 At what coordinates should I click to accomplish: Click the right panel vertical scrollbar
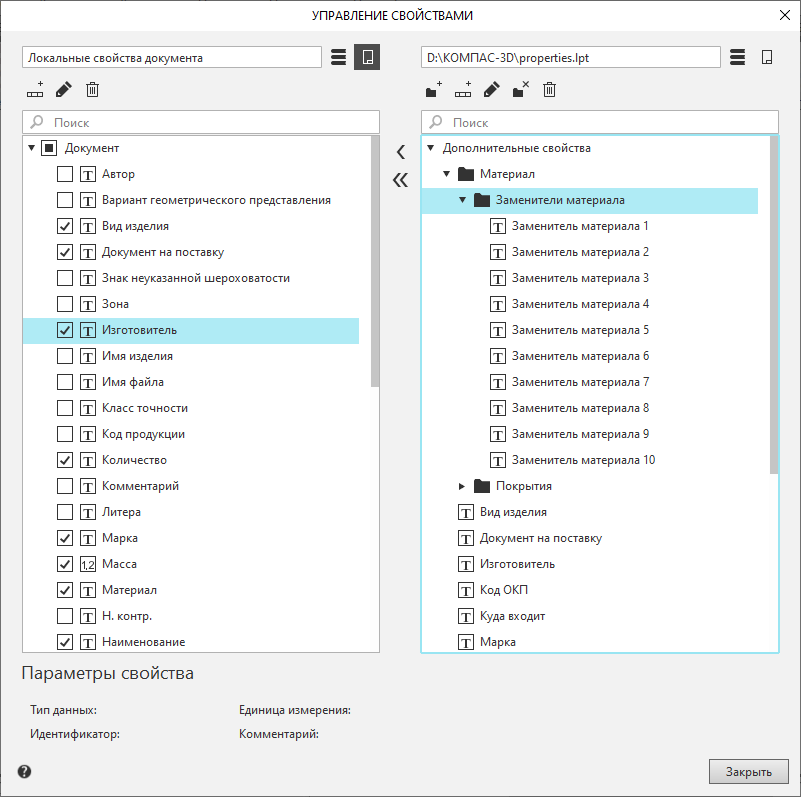774,300
